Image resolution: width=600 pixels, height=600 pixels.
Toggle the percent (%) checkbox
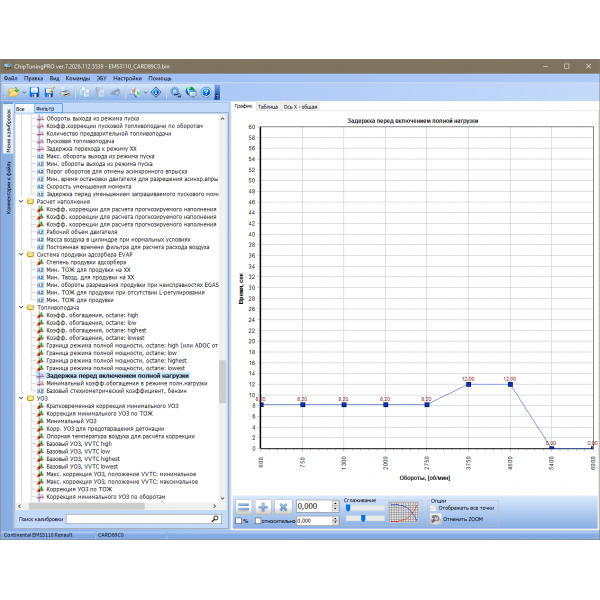[x=238, y=521]
